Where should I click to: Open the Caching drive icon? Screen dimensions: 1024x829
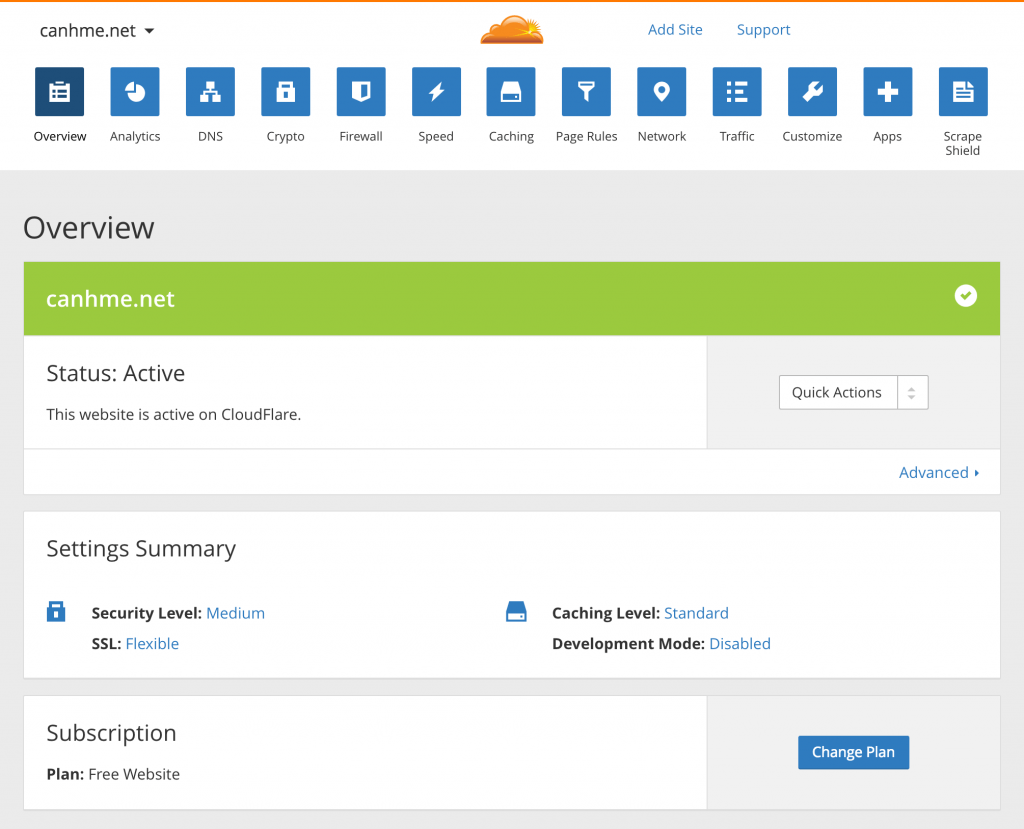pos(511,92)
